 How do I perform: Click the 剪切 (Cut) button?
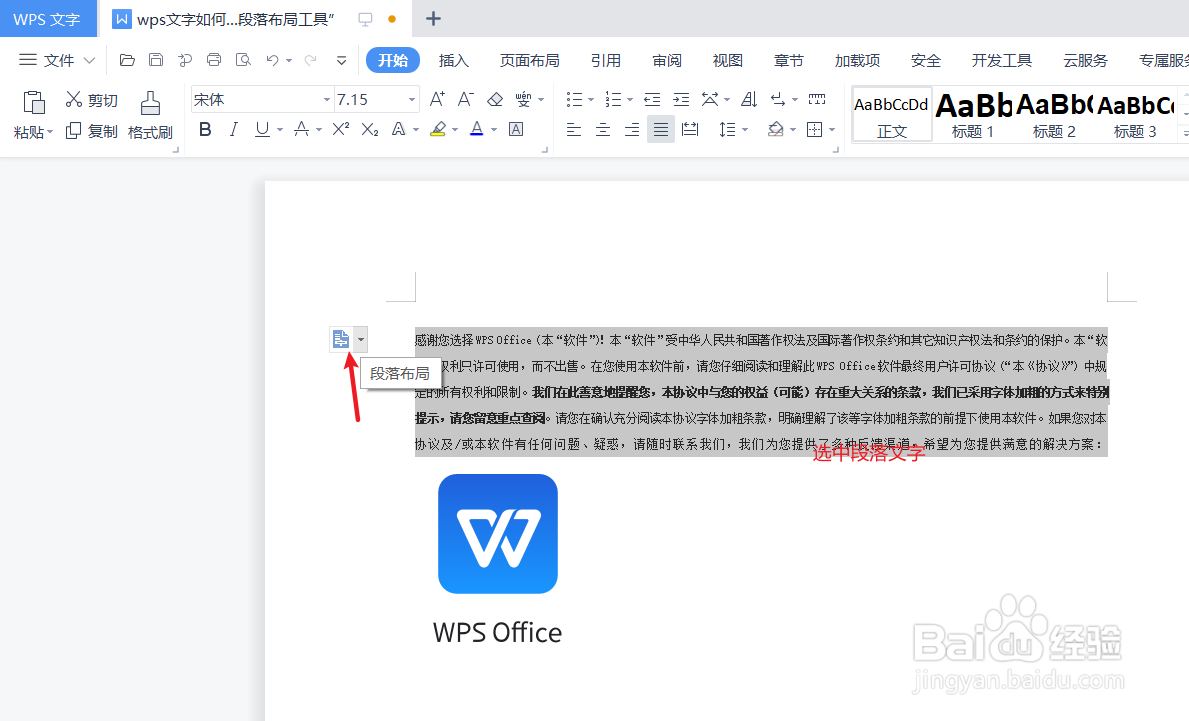tap(92, 100)
